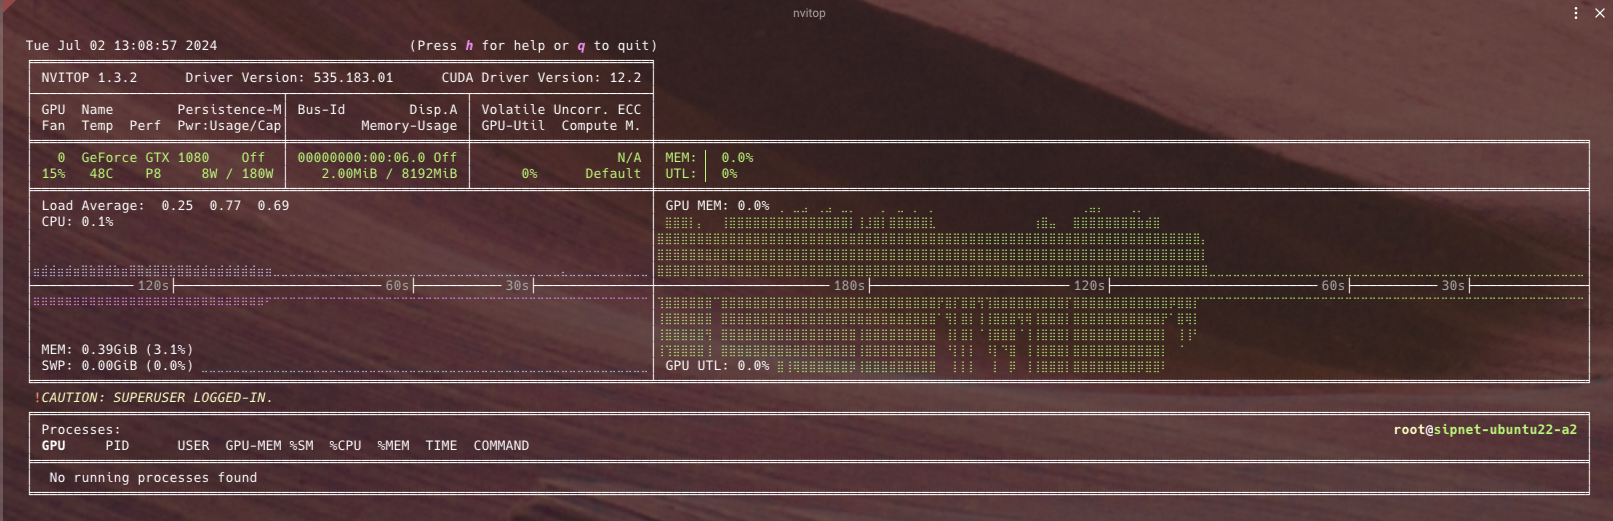The width and height of the screenshot is (1613, 521).
Task: Select the ECC value N/A
Action: [x=629, y=158]
